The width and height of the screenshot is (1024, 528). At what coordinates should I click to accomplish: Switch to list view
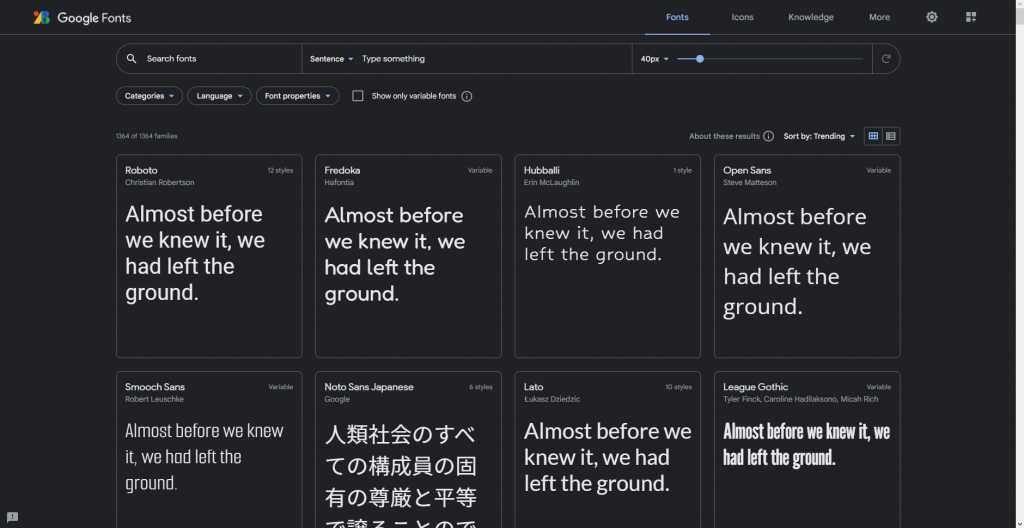click(x=891, y=136)
